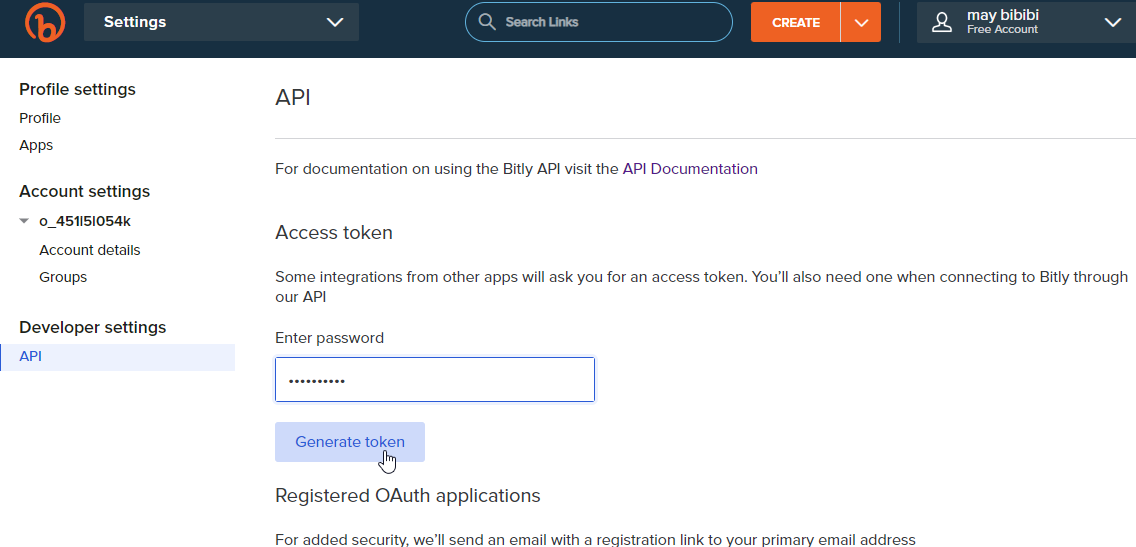Screen dimensions: 1136x547
Task: Click the Generate token button
Action: click(350, 442)
